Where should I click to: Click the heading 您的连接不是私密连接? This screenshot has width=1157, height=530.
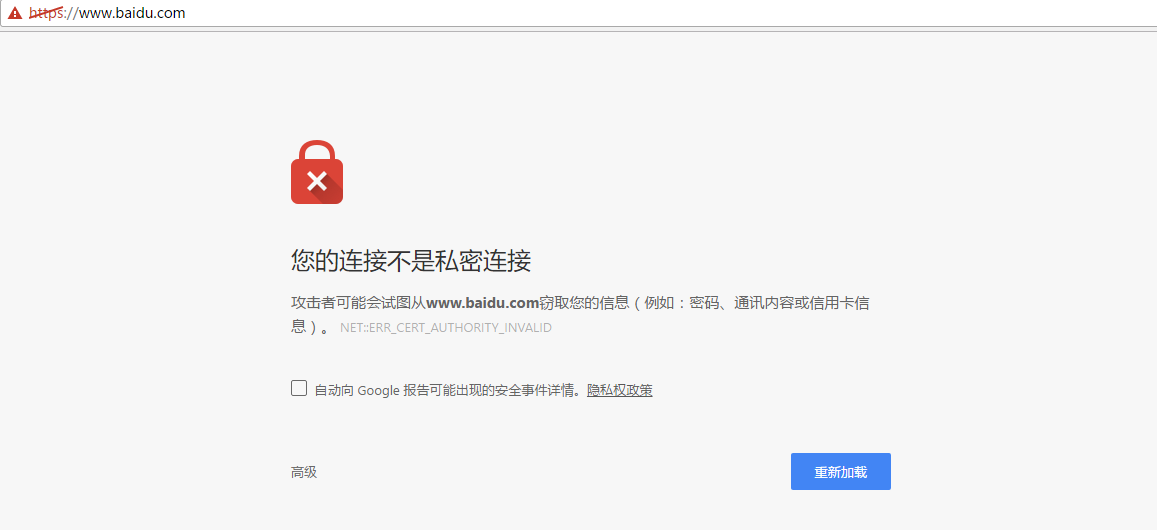tap(411, 261)
